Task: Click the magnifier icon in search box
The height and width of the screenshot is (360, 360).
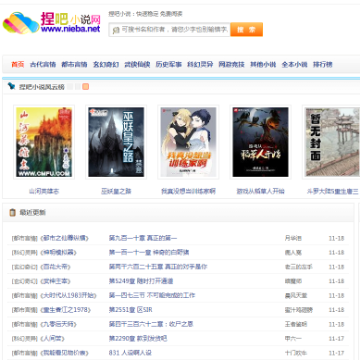Action: point(116,30)
